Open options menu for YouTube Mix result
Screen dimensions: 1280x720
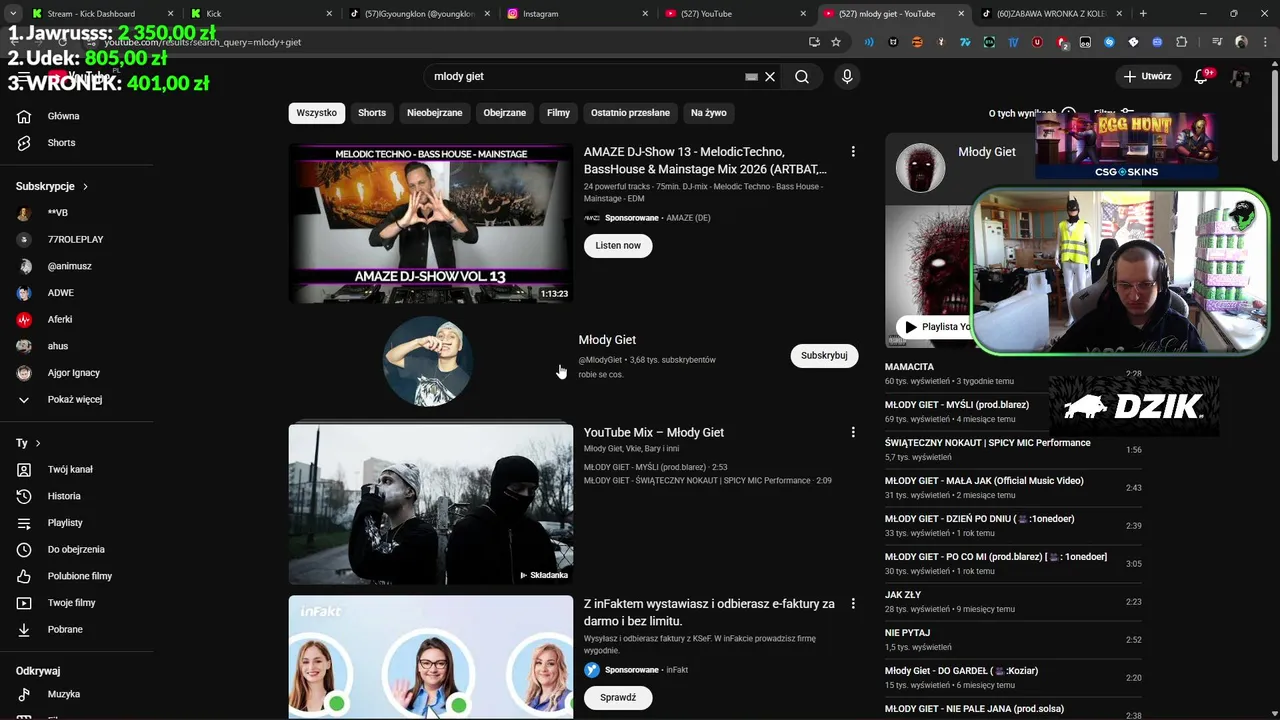853,432
